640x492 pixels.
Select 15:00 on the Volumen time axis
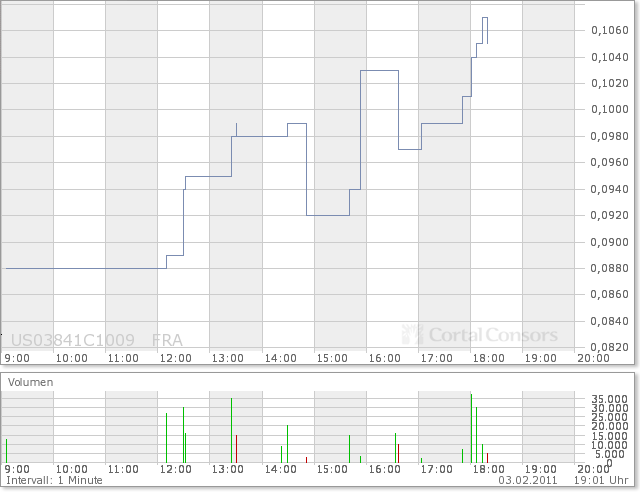coord(332,470)
